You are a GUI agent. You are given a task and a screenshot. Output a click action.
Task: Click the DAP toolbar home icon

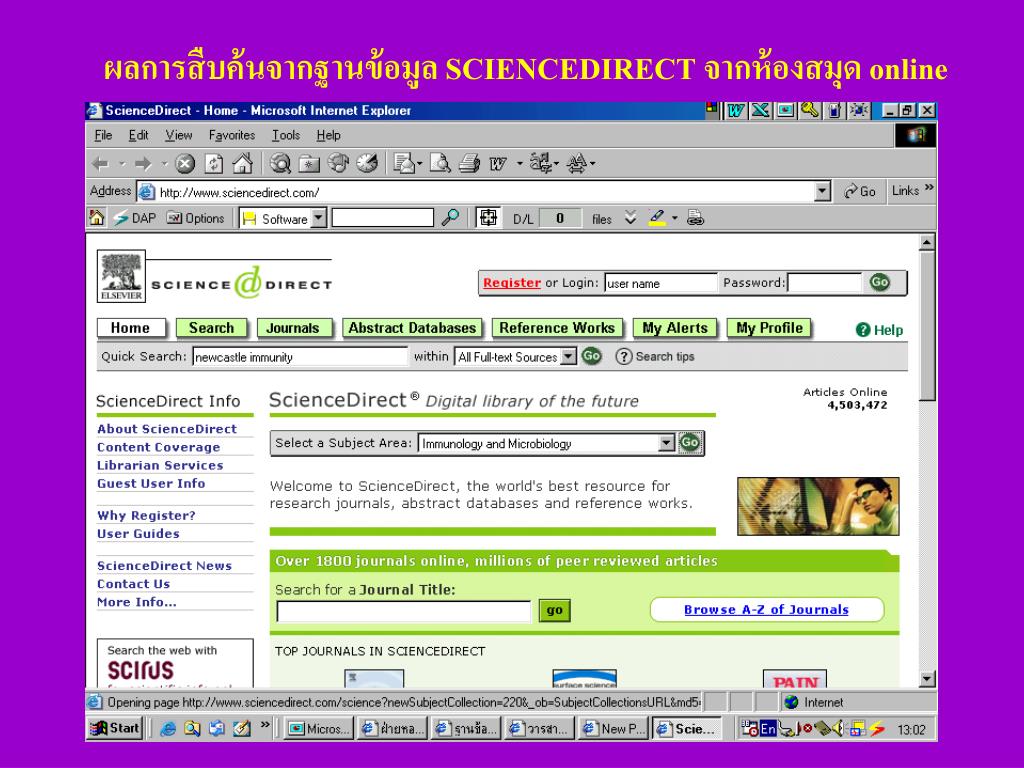[x=97, y=217]
